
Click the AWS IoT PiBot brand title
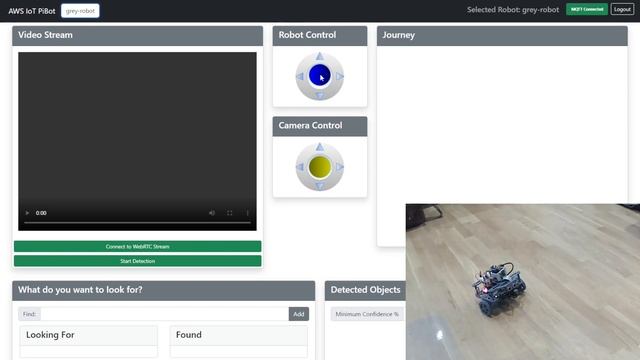[x=32, y=11]
